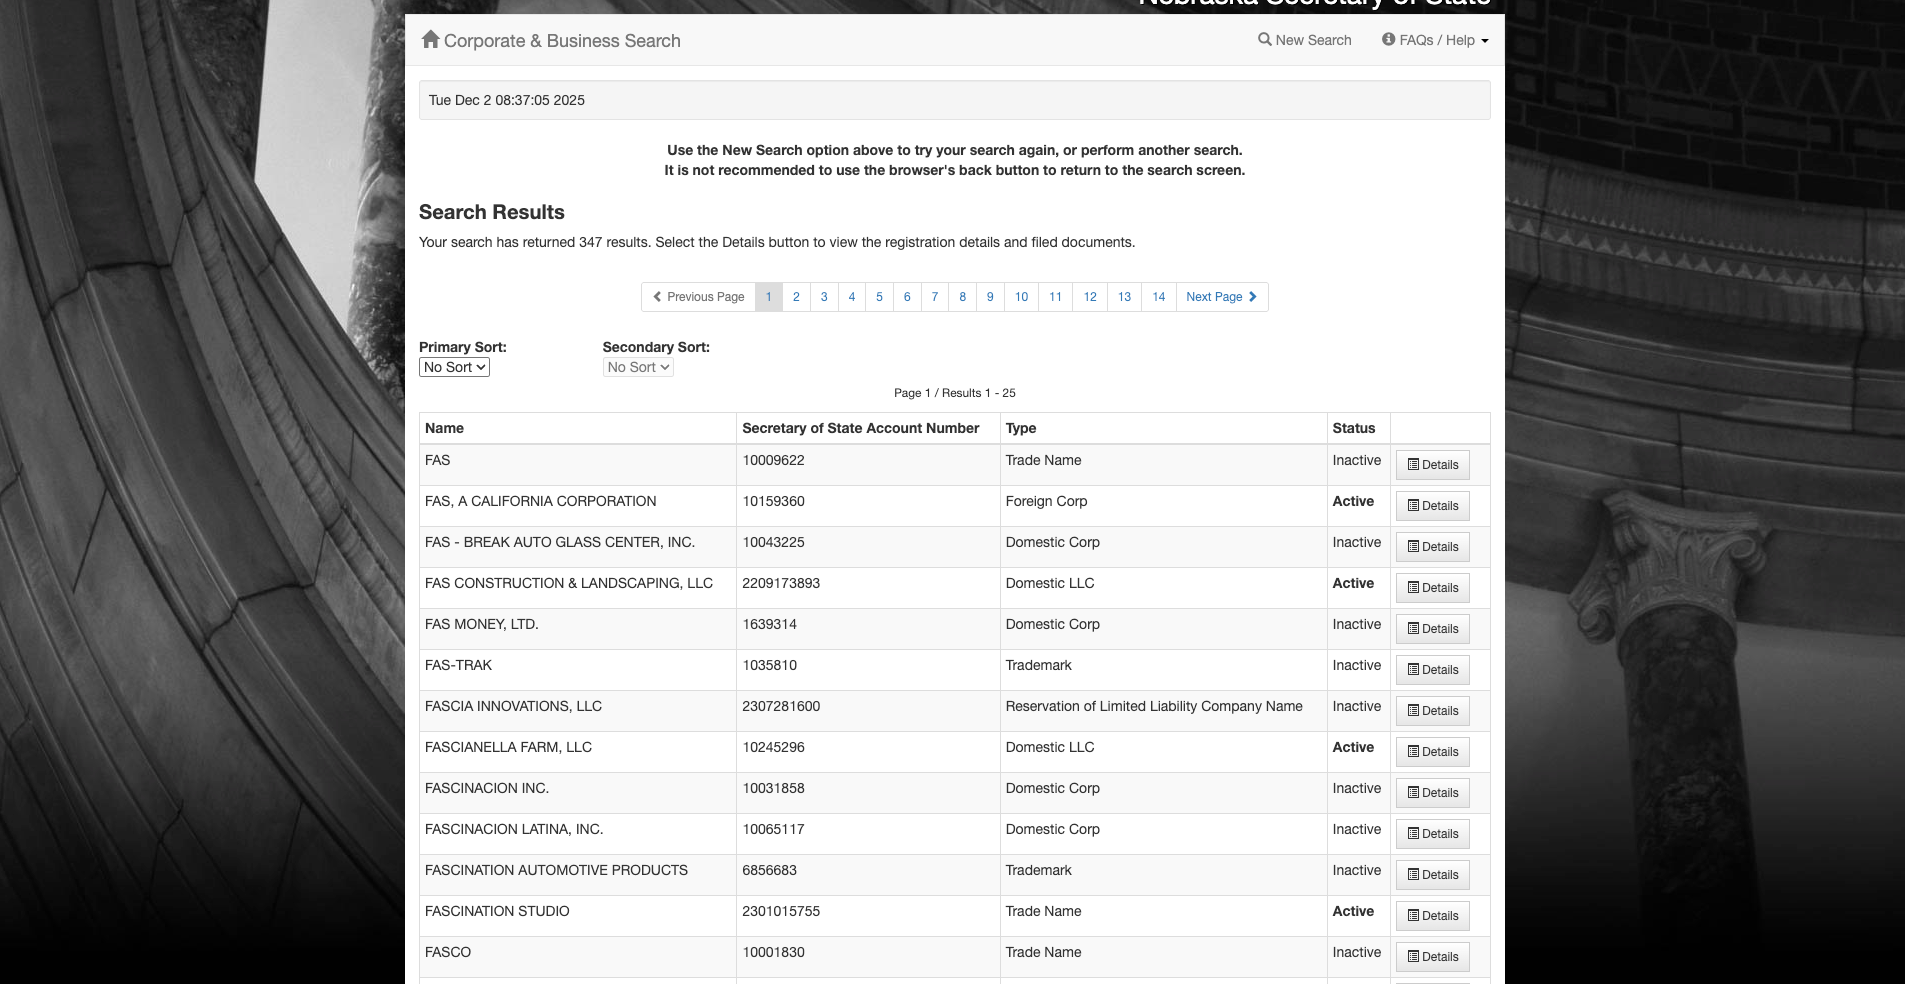The width and height of the screenshot is (1905, 984).
Task: Click the magnifying glass New Search icon
Action: (x=1265, y=40)
